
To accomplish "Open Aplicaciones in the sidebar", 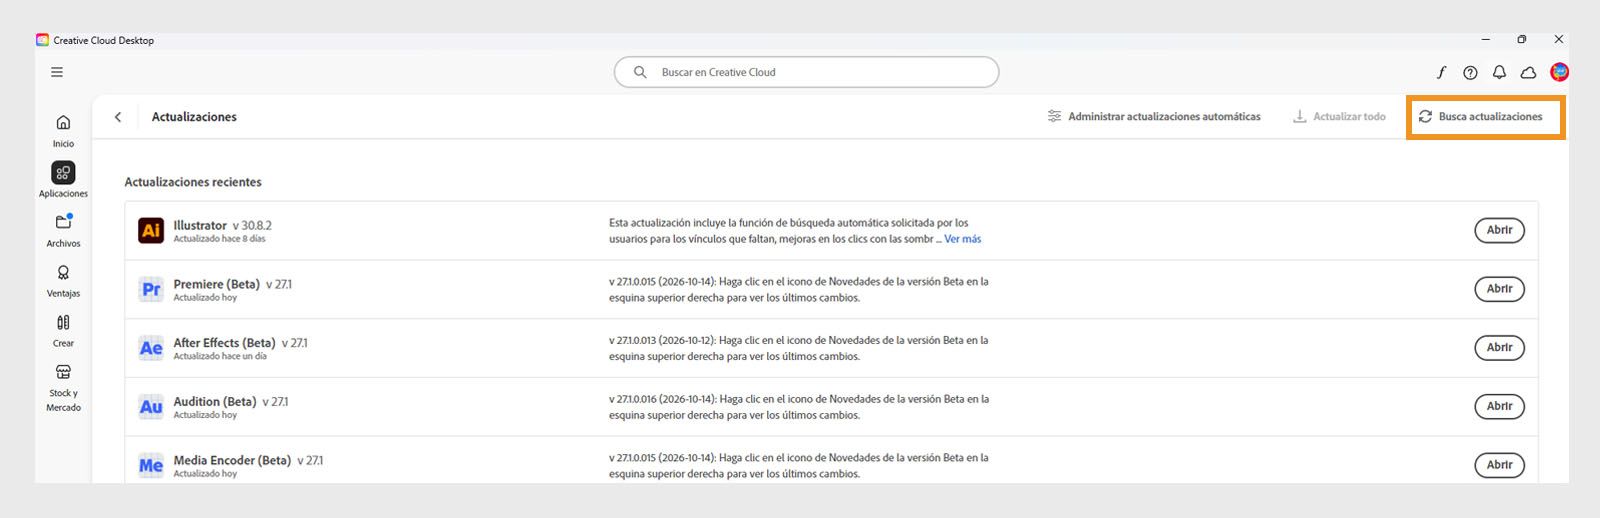I will click(63, 180).
